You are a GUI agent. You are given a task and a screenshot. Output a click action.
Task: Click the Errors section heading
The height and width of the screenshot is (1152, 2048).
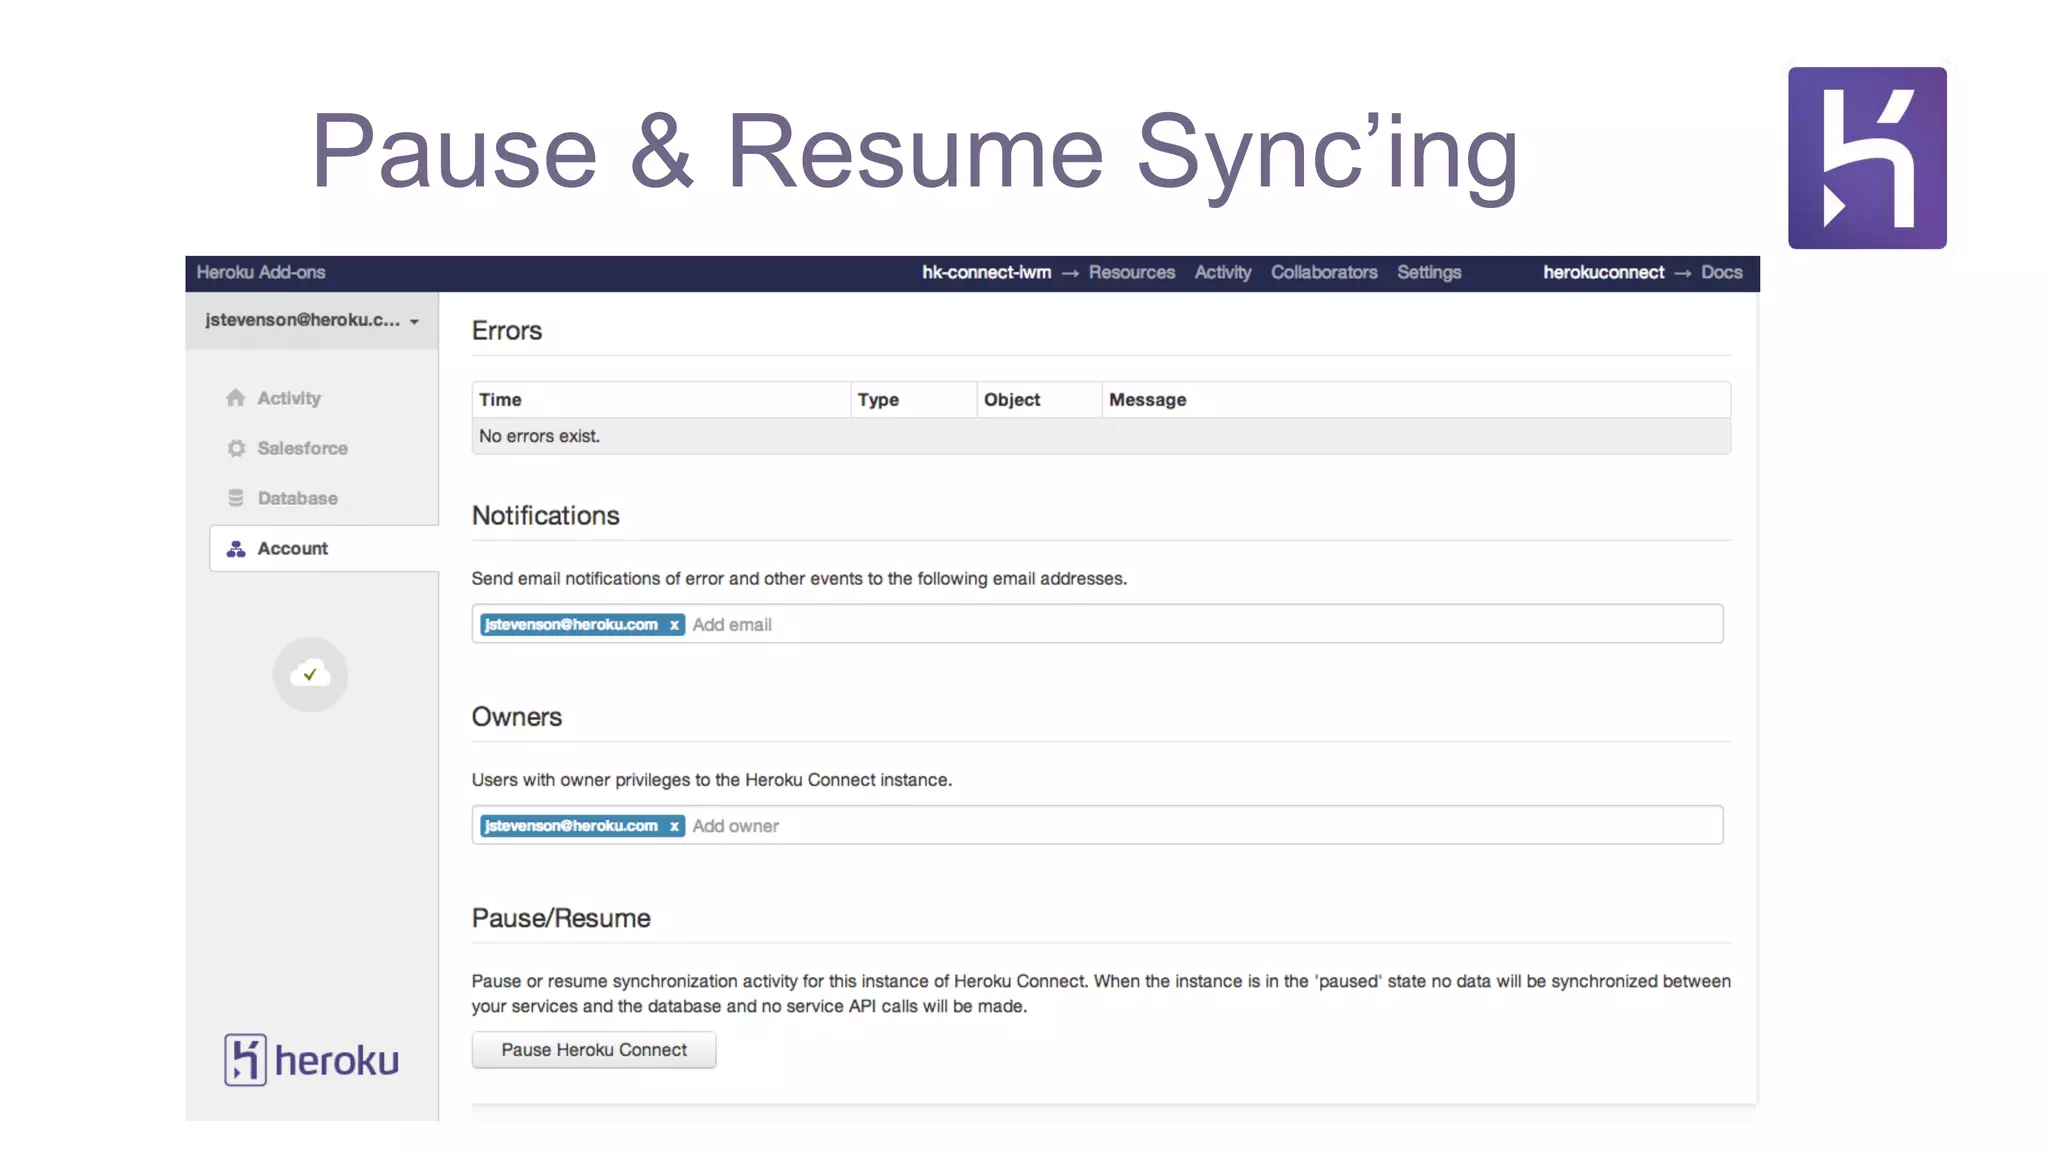507,331
